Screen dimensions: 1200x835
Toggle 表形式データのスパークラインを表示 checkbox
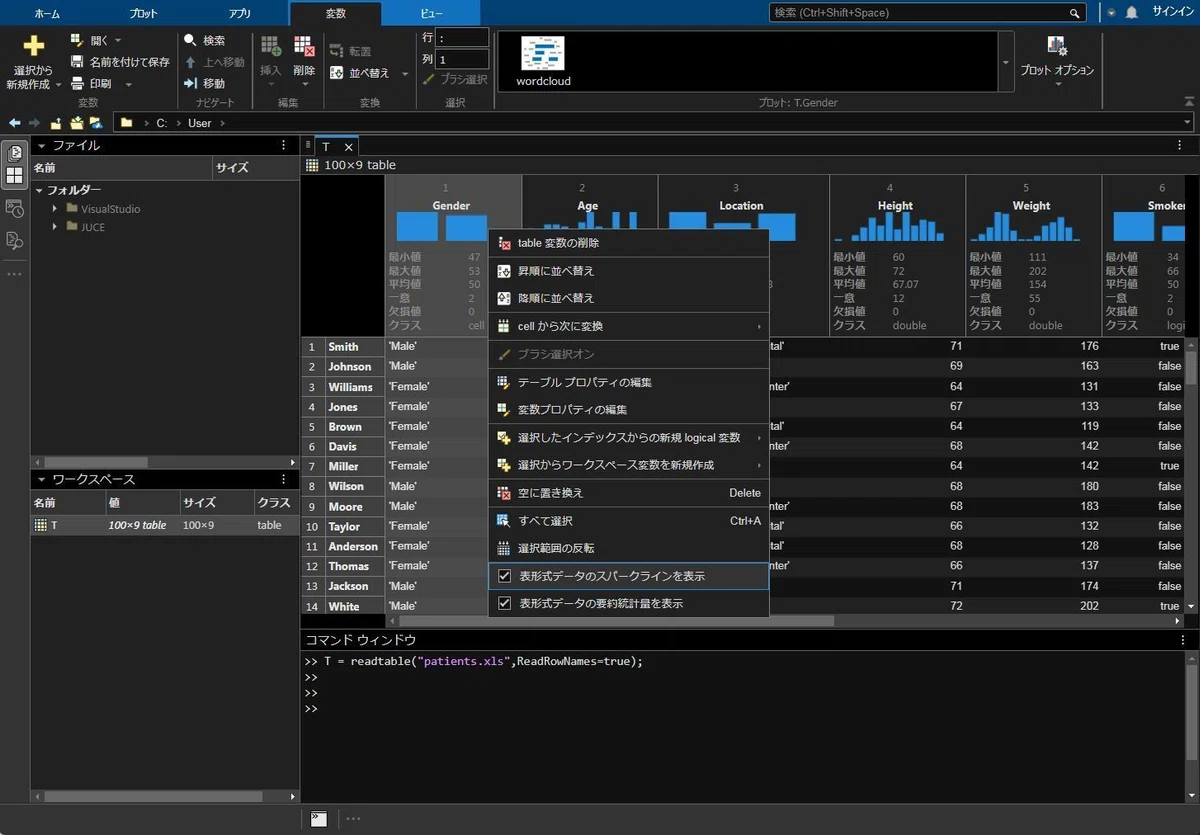coord(505,576)
